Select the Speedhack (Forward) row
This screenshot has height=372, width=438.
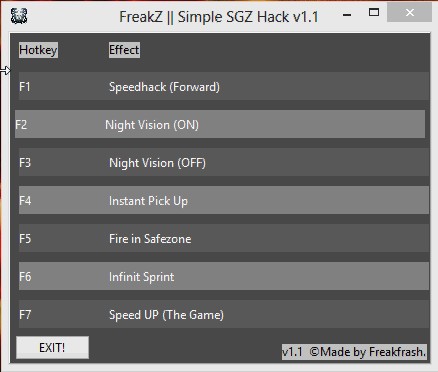pyautogui.click(x=224, y=86)
